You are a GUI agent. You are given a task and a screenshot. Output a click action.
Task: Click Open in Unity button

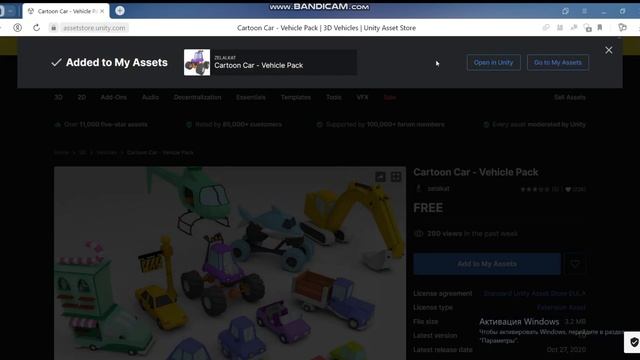pos(493,62)
